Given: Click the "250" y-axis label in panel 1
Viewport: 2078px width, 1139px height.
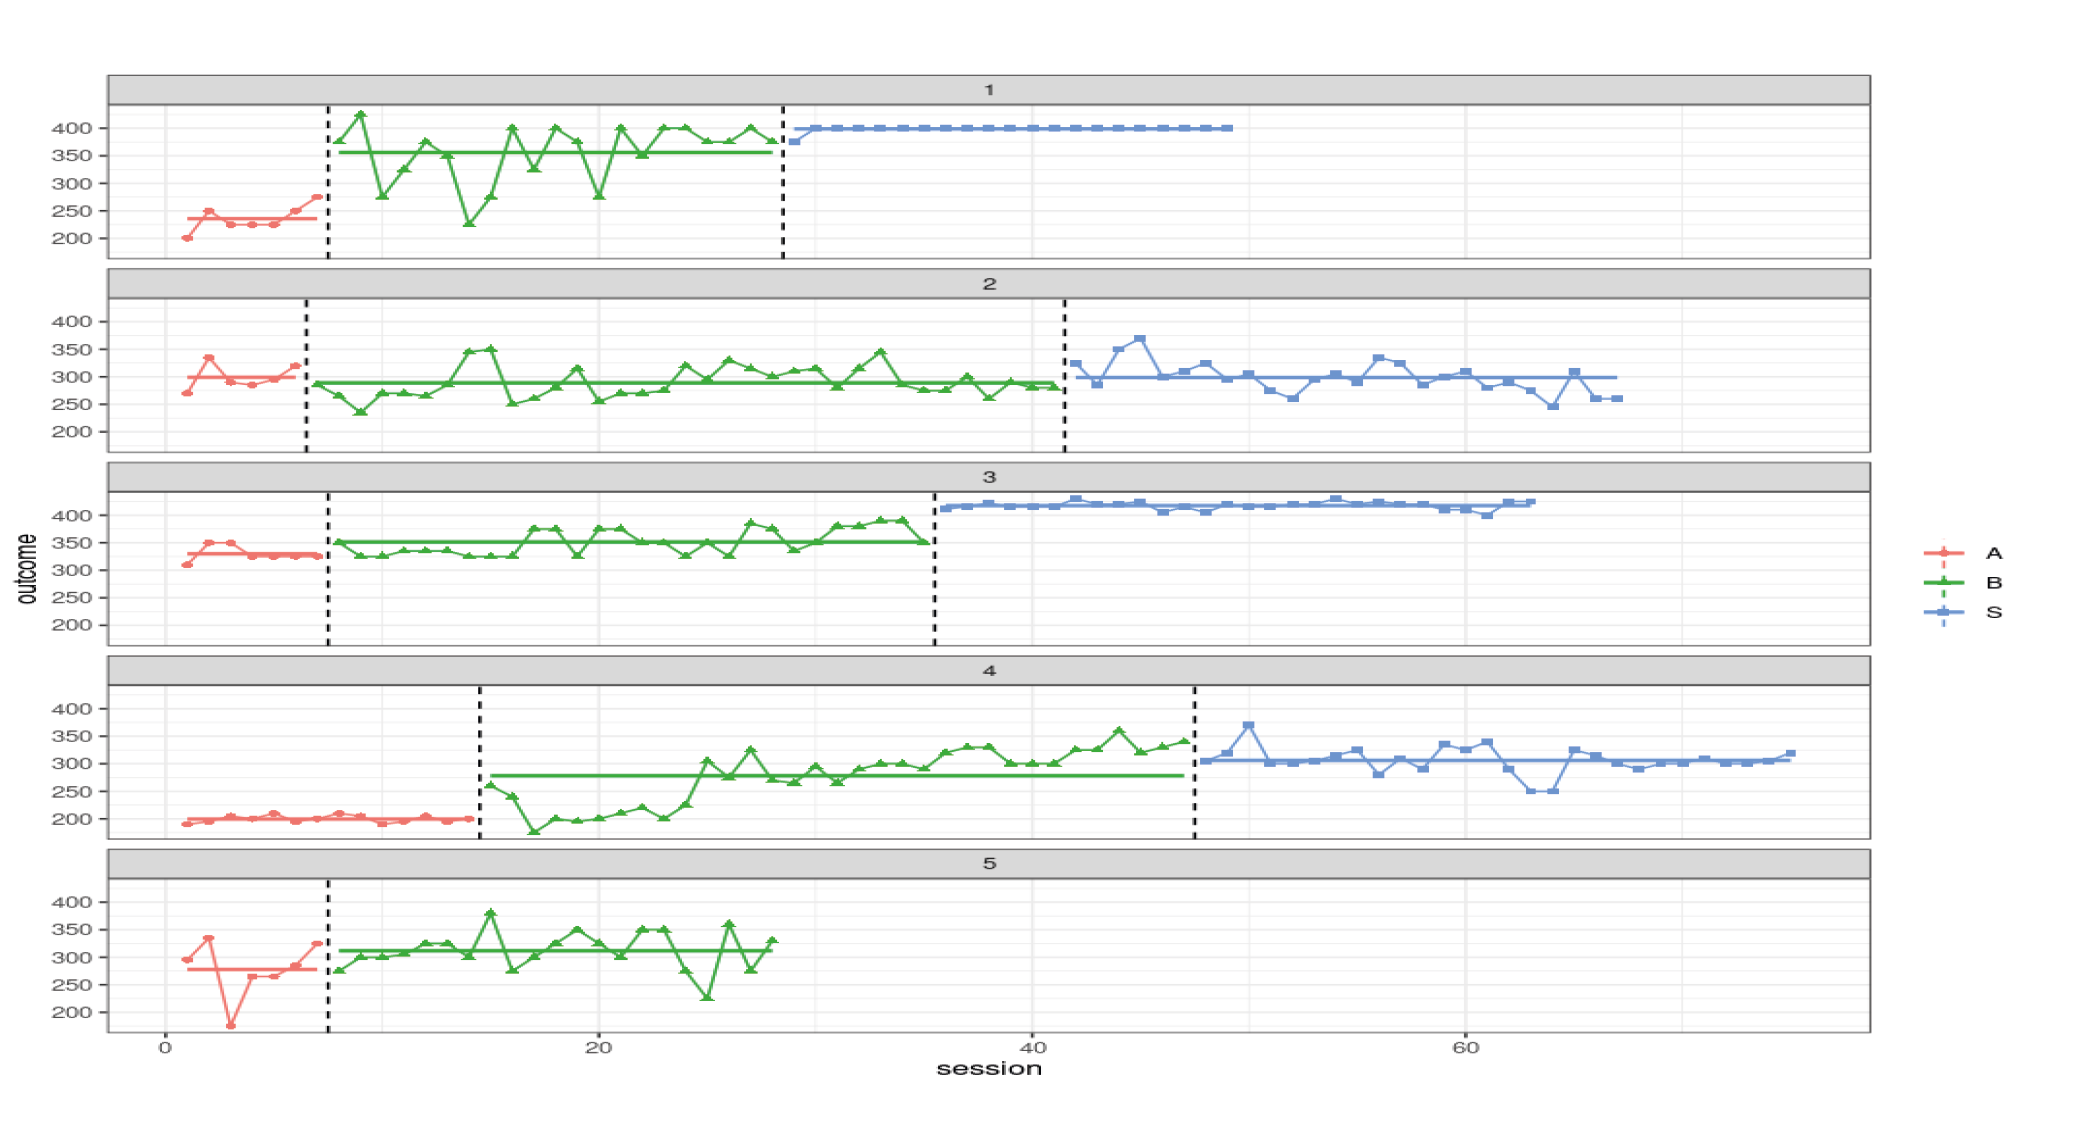Looking at the screenshot, I should [72, 211].
